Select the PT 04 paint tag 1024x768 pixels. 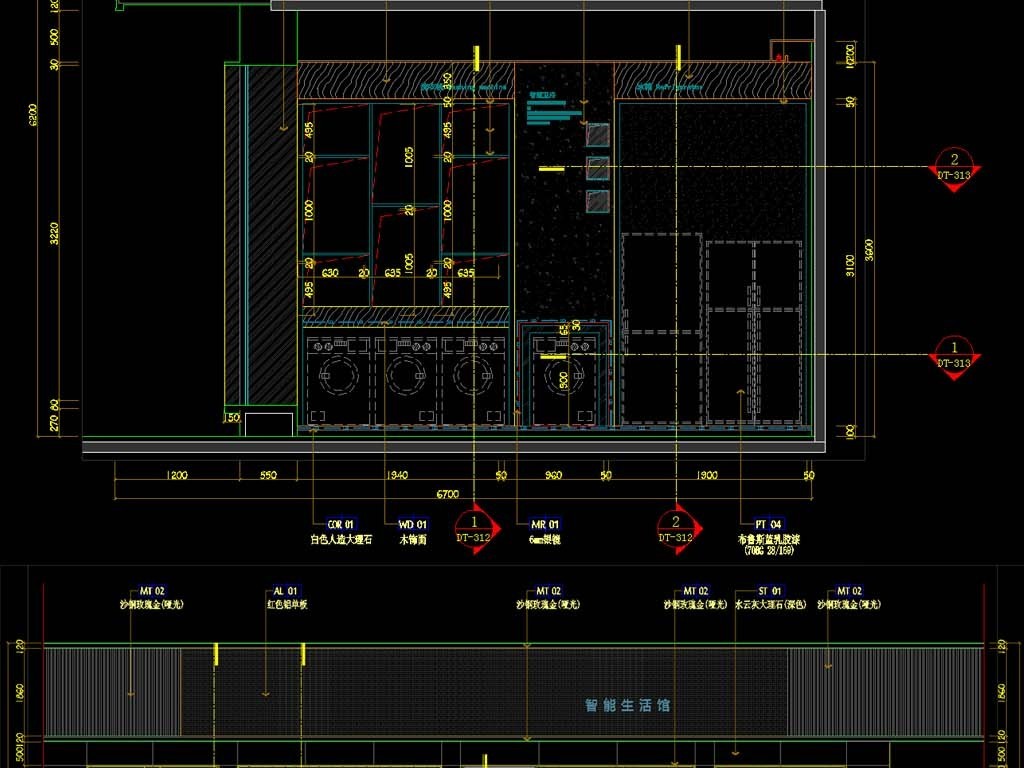(767, 524)
